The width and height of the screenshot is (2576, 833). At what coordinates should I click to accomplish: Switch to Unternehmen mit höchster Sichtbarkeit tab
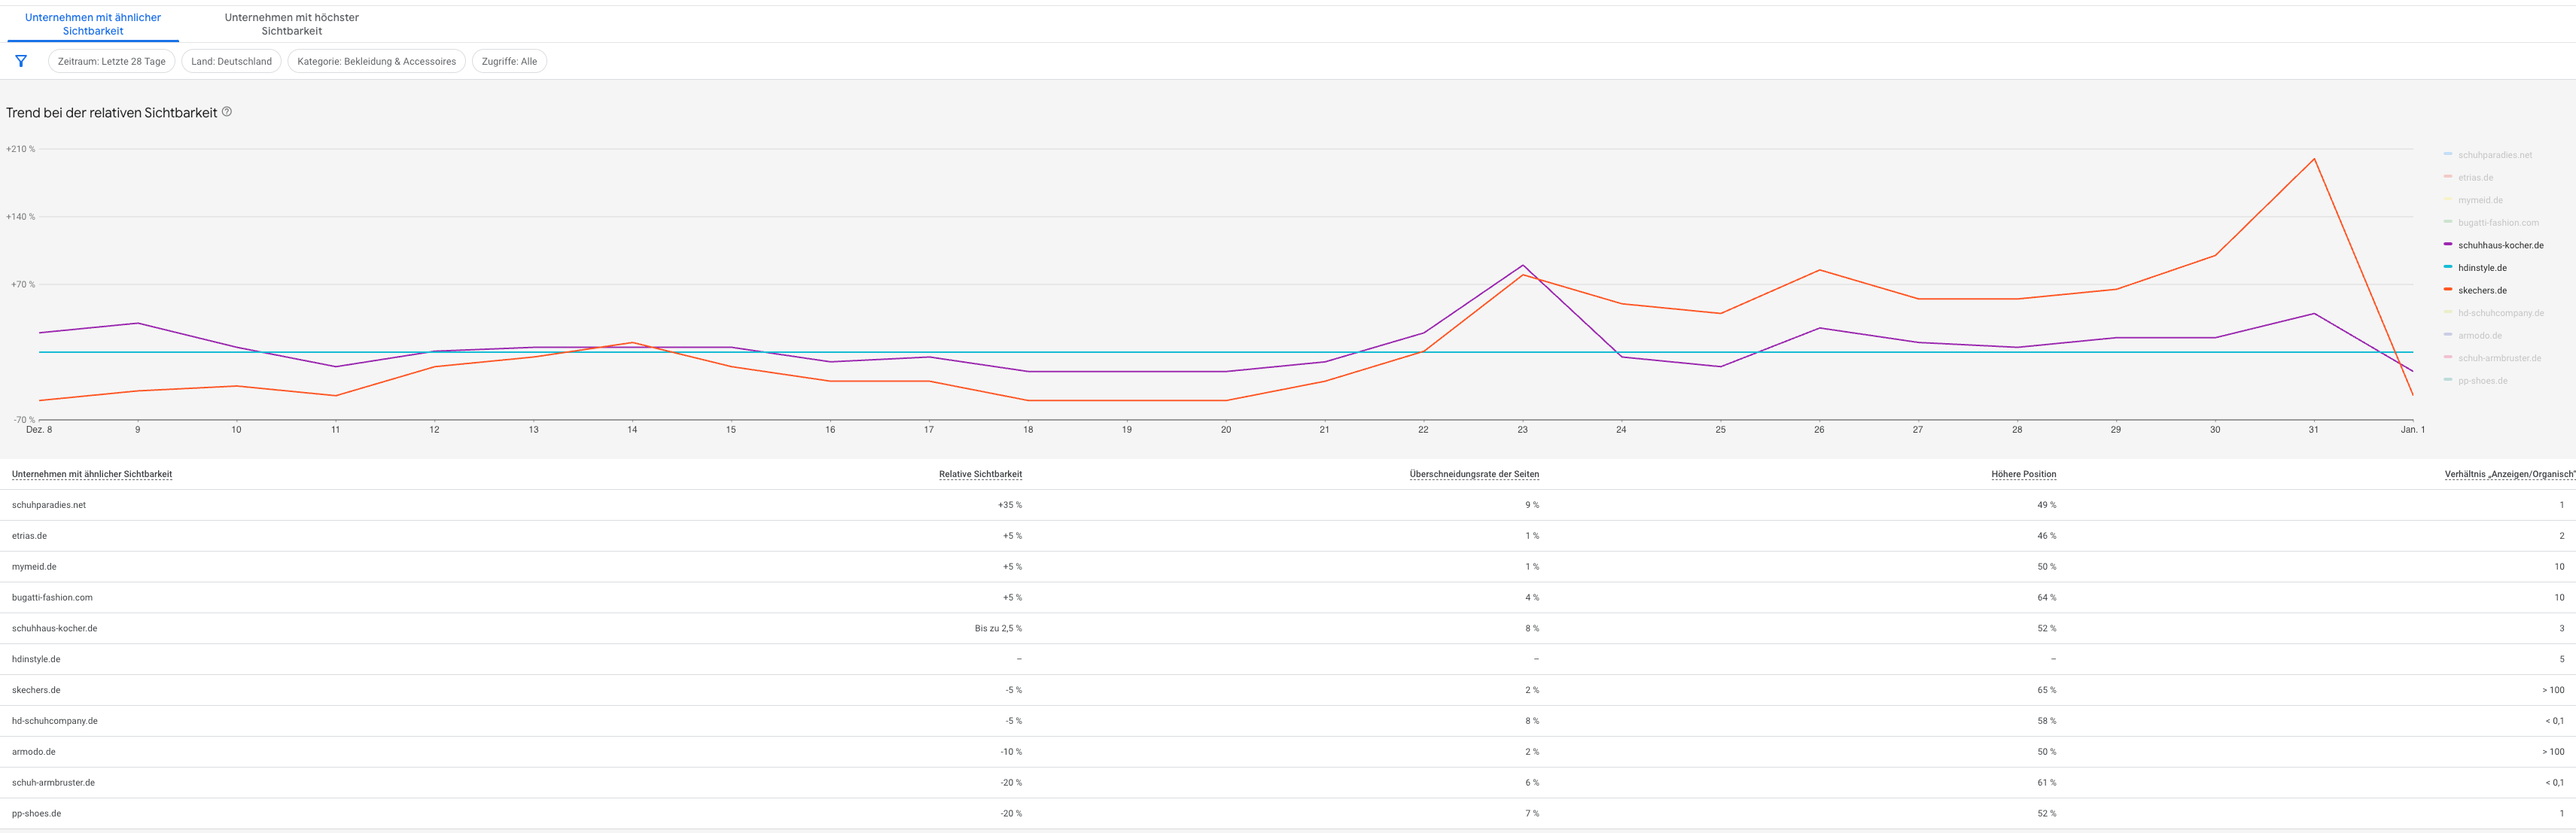tap(292, 24)
